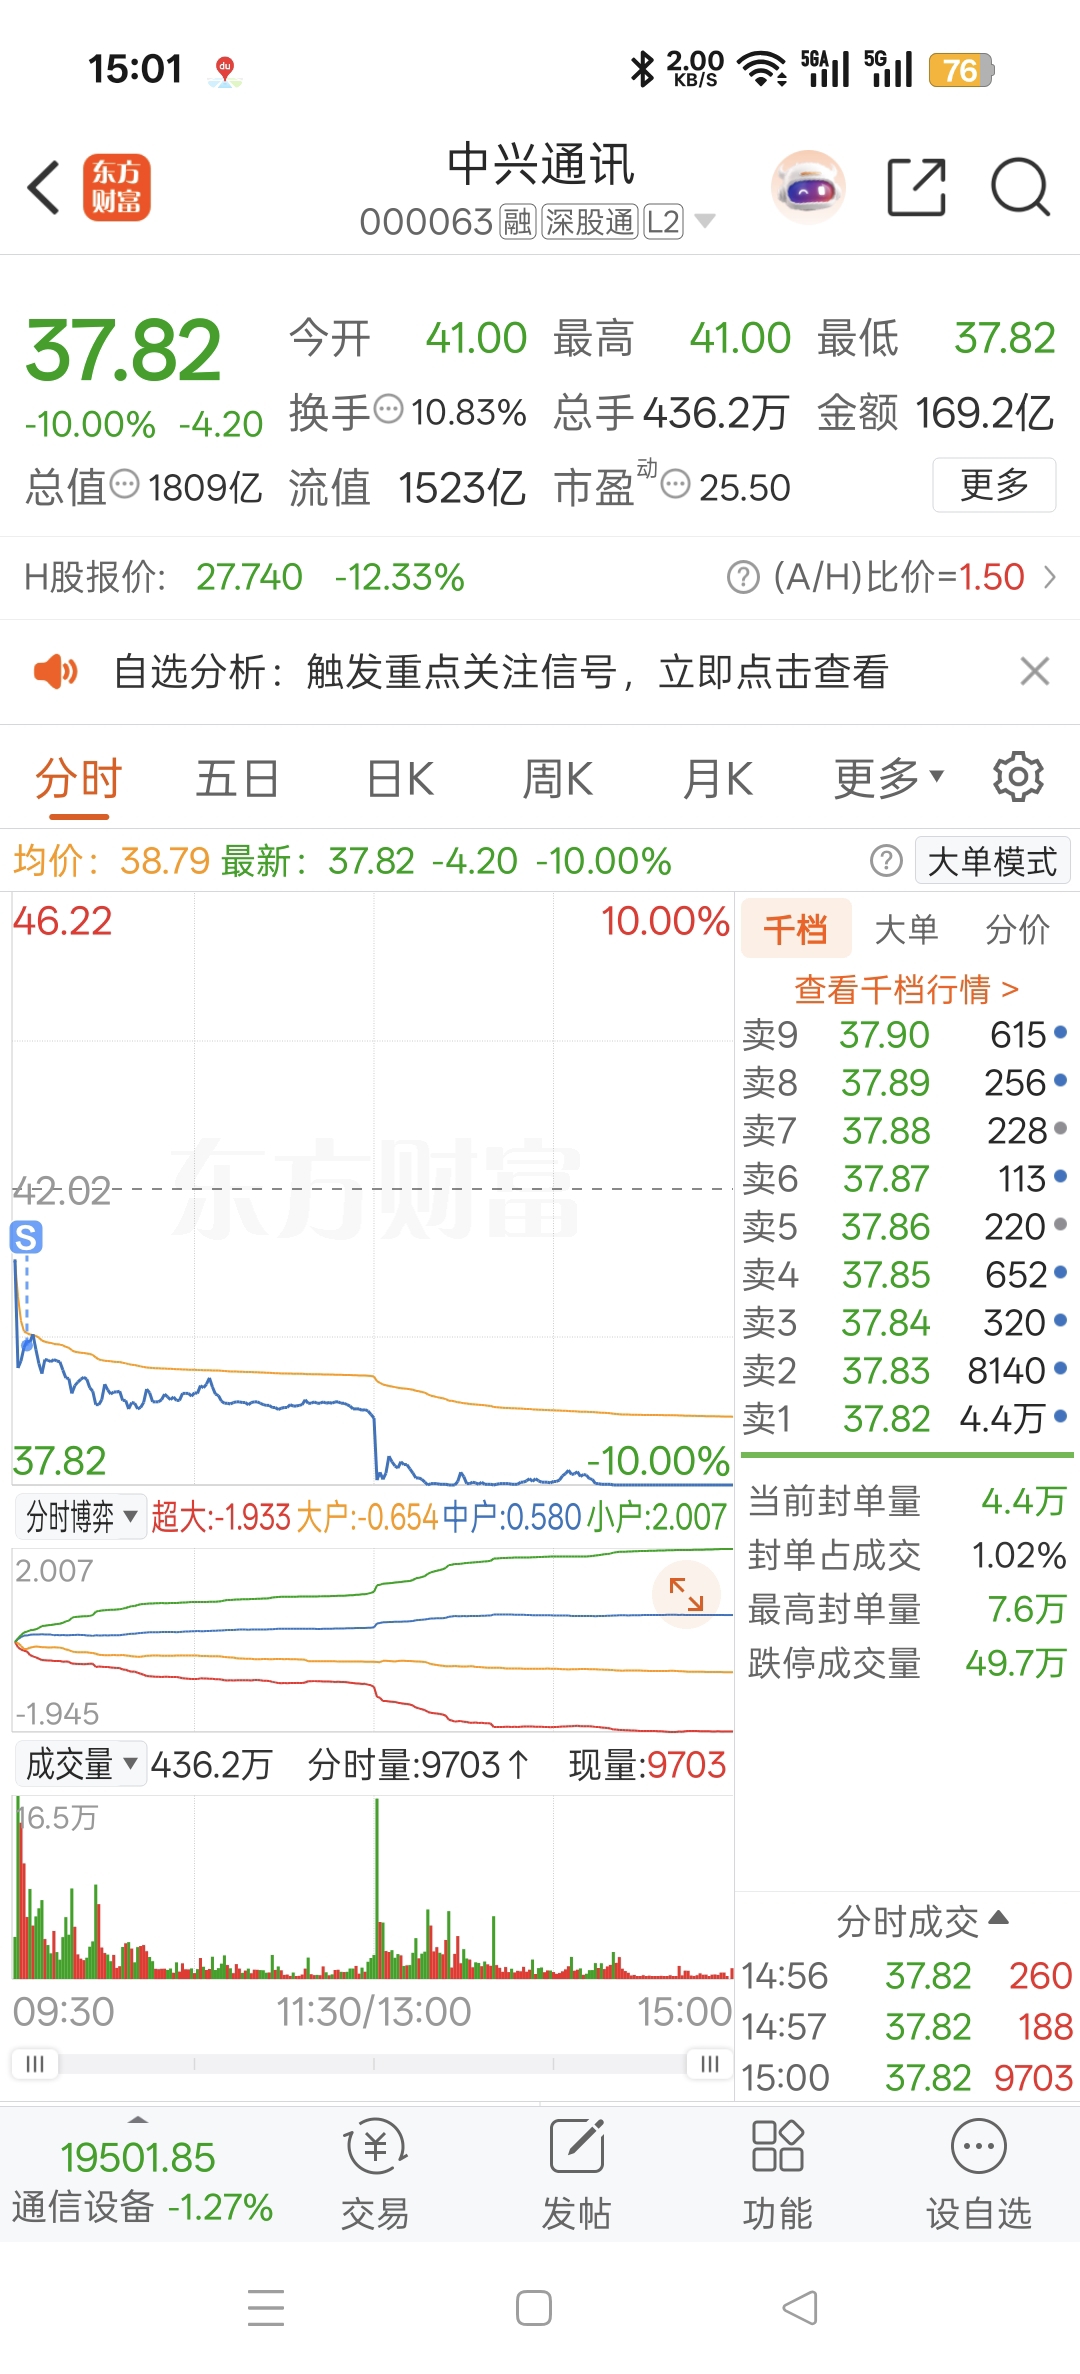Switch to the 日K tab

400,778
